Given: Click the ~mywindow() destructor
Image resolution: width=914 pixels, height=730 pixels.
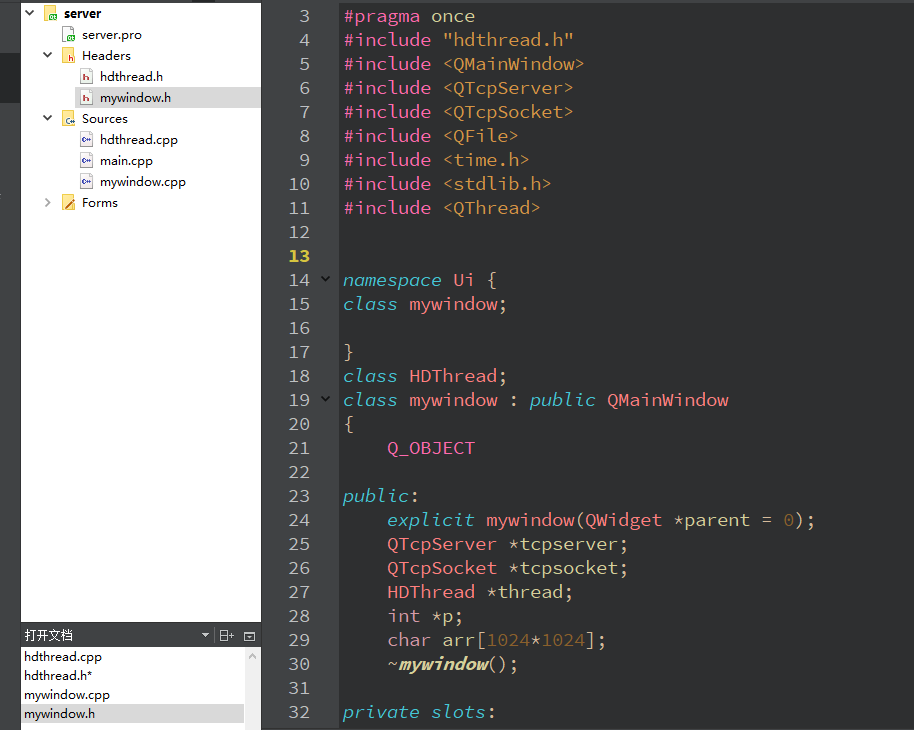Looking at the screenshot, I should point(452,664).
